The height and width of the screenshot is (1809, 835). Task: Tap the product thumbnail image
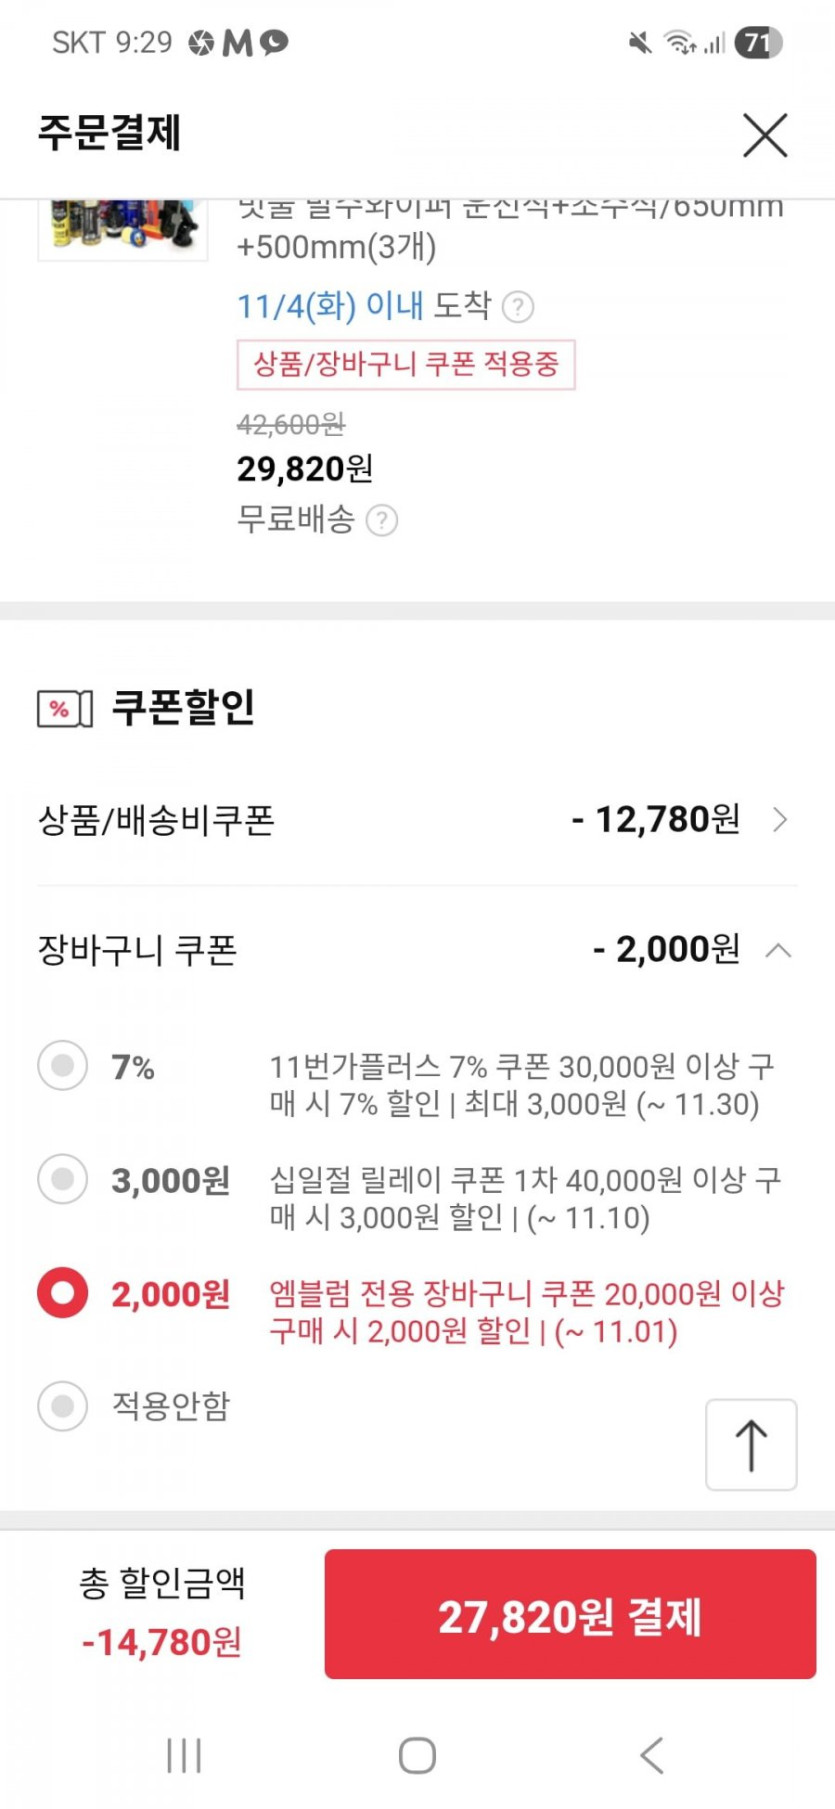click(x=123, y=228)
